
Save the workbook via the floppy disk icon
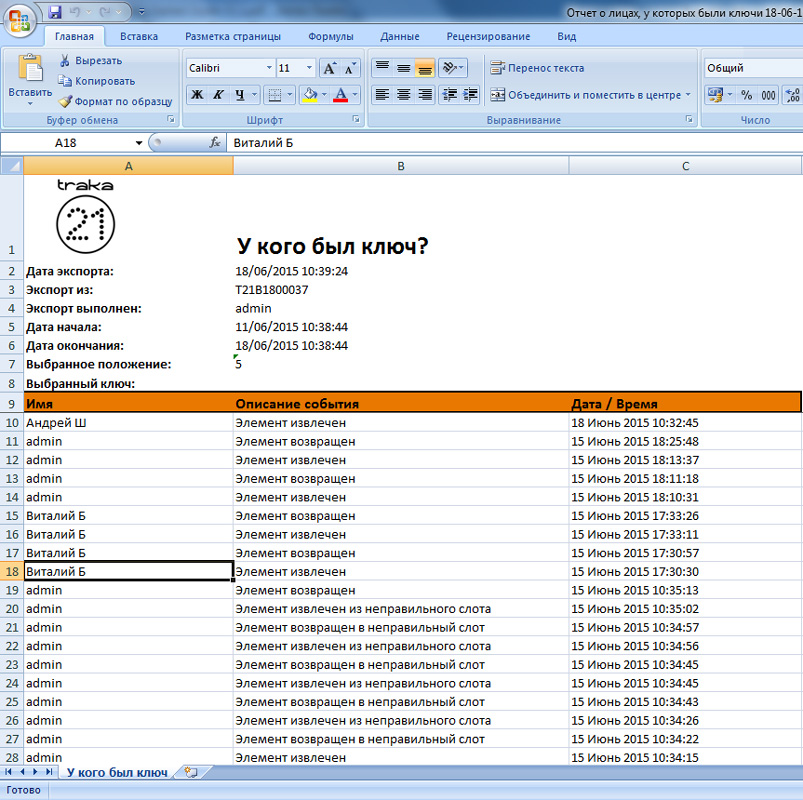(55, 12)
